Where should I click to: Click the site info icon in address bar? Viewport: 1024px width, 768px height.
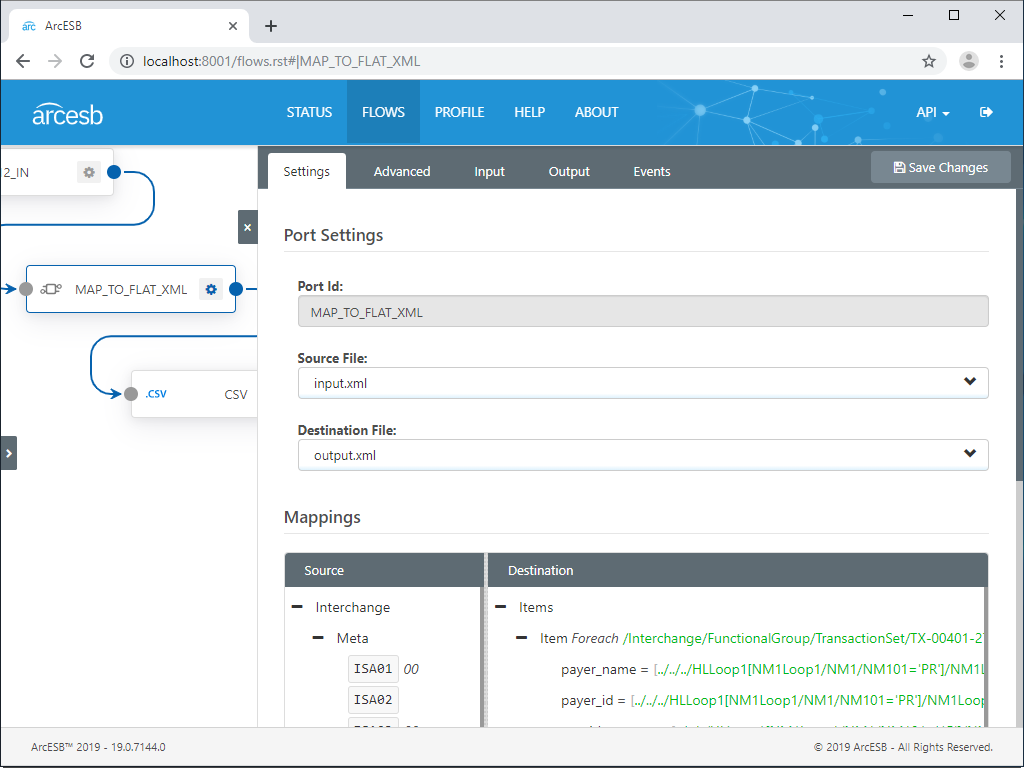[x=126, y=61]
